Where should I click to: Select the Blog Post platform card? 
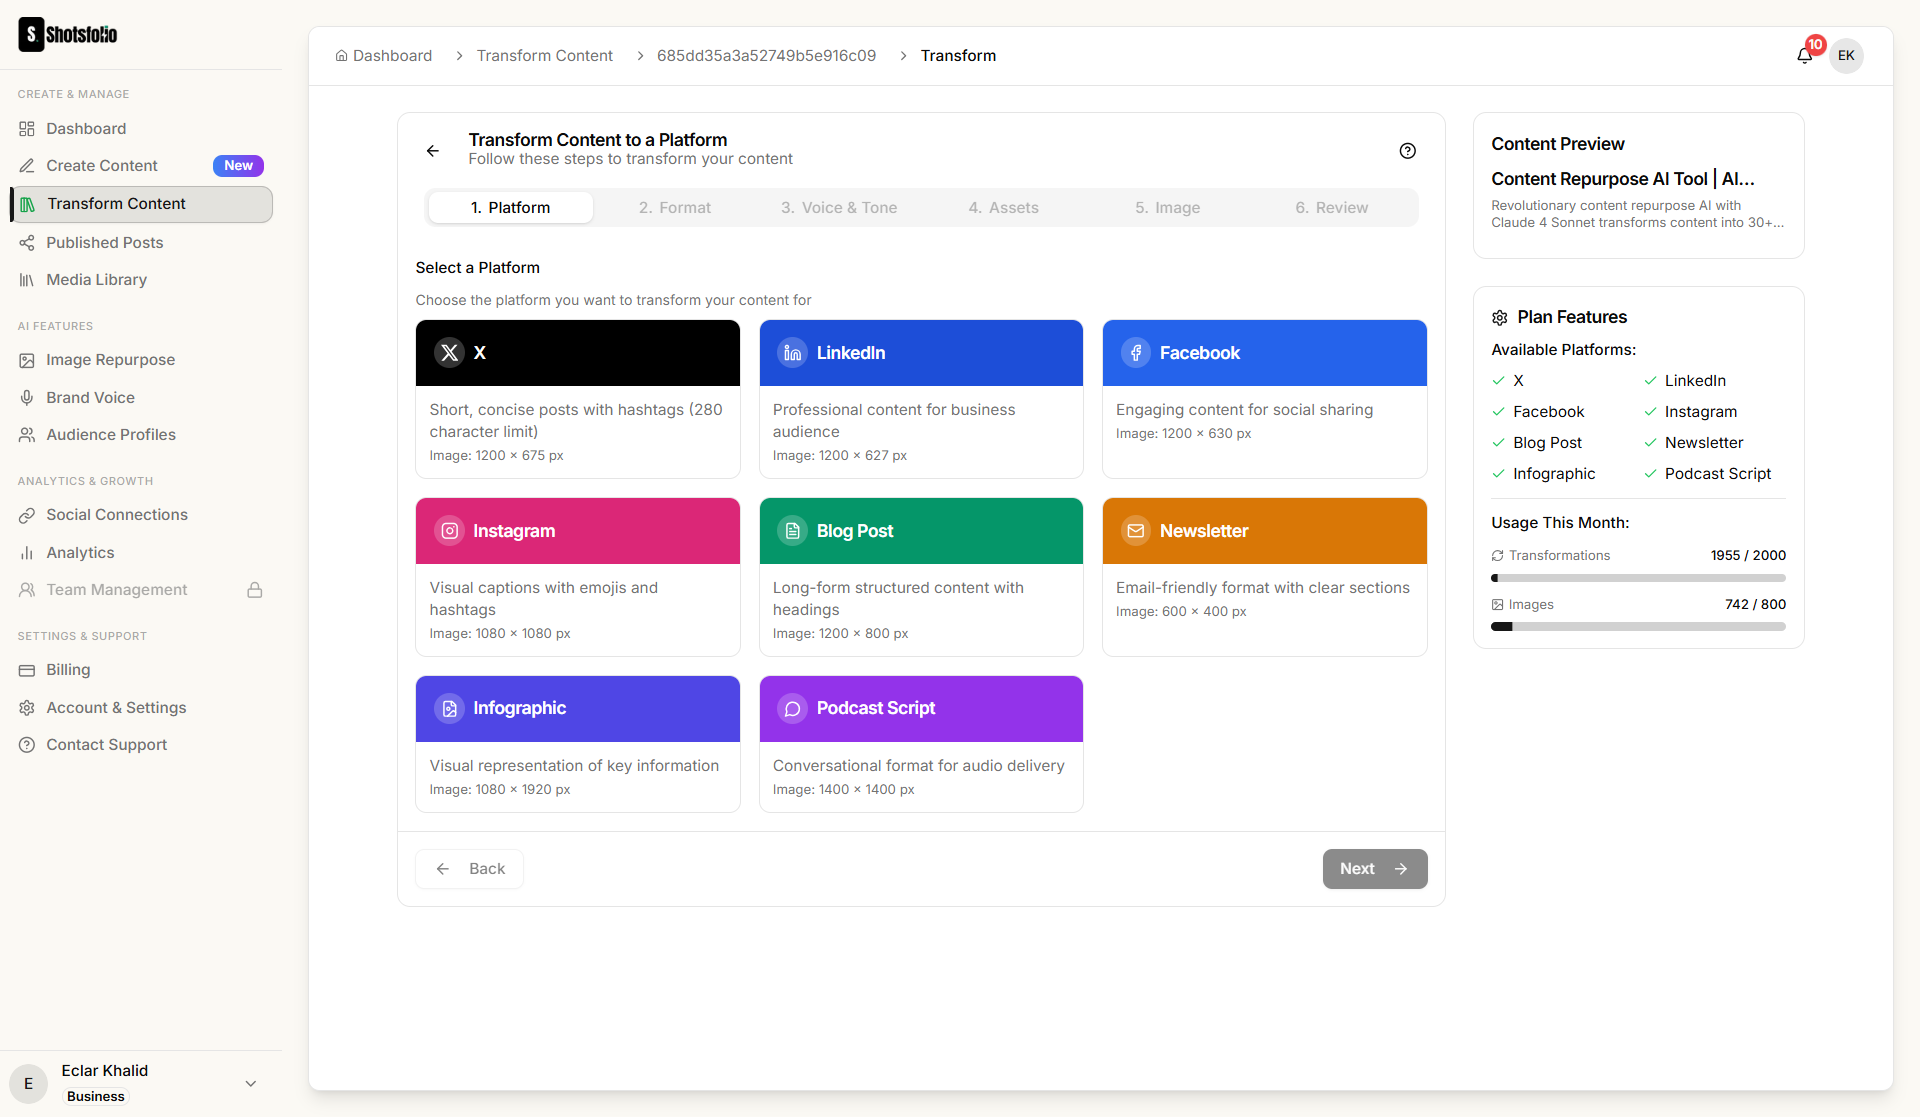(921, 577)
